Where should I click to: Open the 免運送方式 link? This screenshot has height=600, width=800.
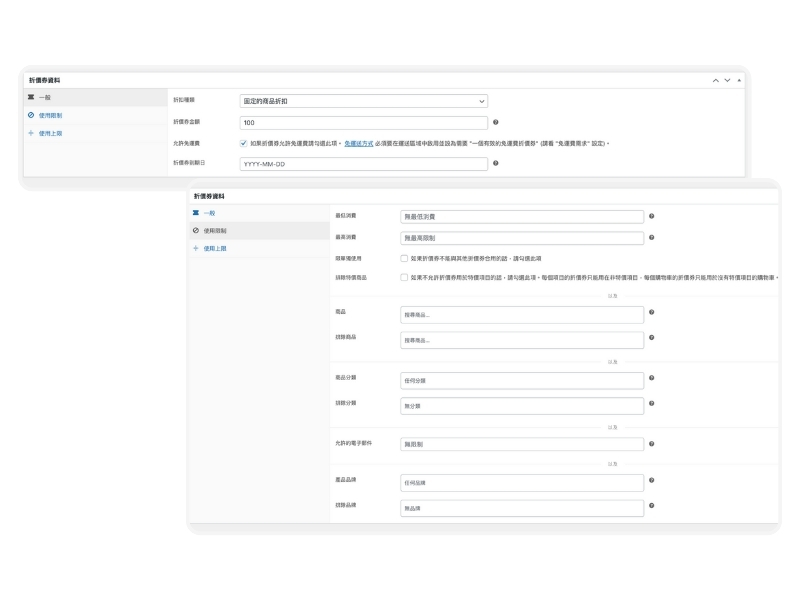[358, 143]
